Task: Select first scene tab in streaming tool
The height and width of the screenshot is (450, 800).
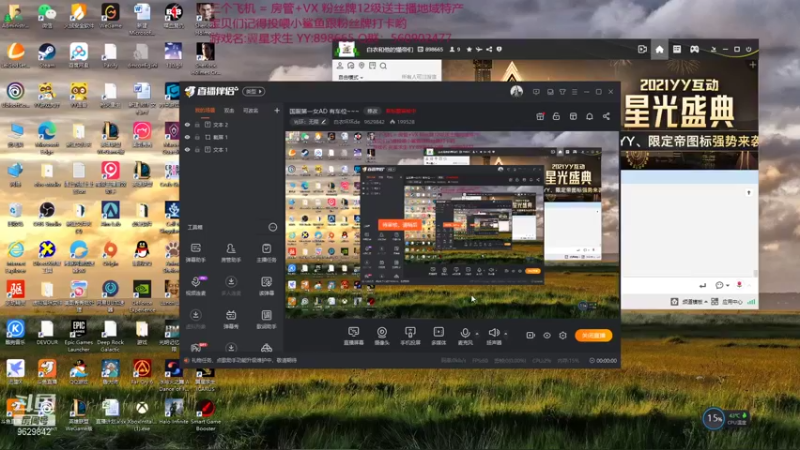Action: coord(205,110)
